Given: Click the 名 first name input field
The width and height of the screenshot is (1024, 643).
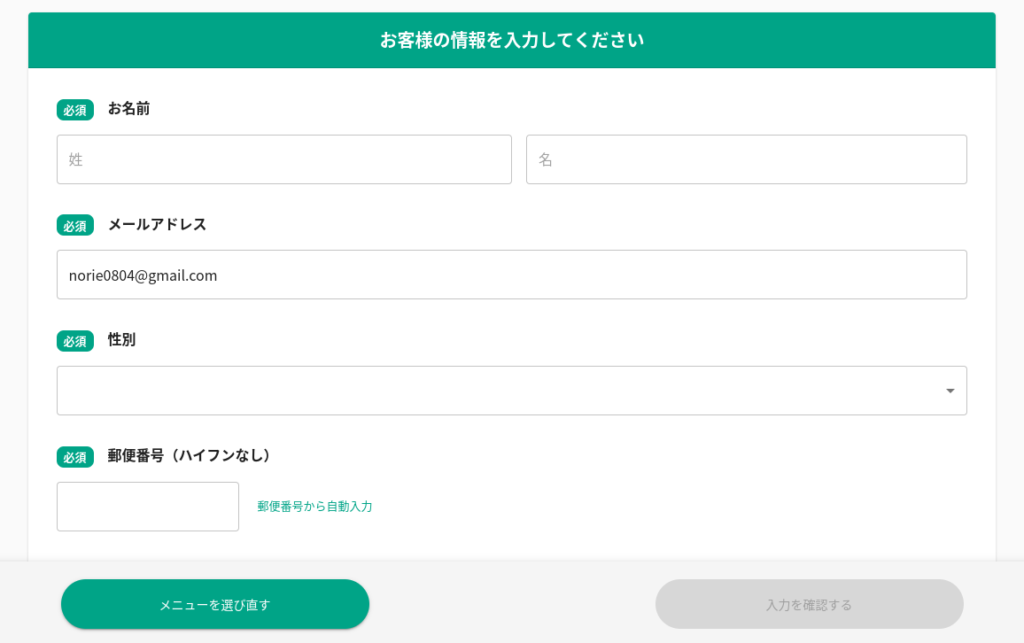Looking at the screenshot, I should (746, 159).
